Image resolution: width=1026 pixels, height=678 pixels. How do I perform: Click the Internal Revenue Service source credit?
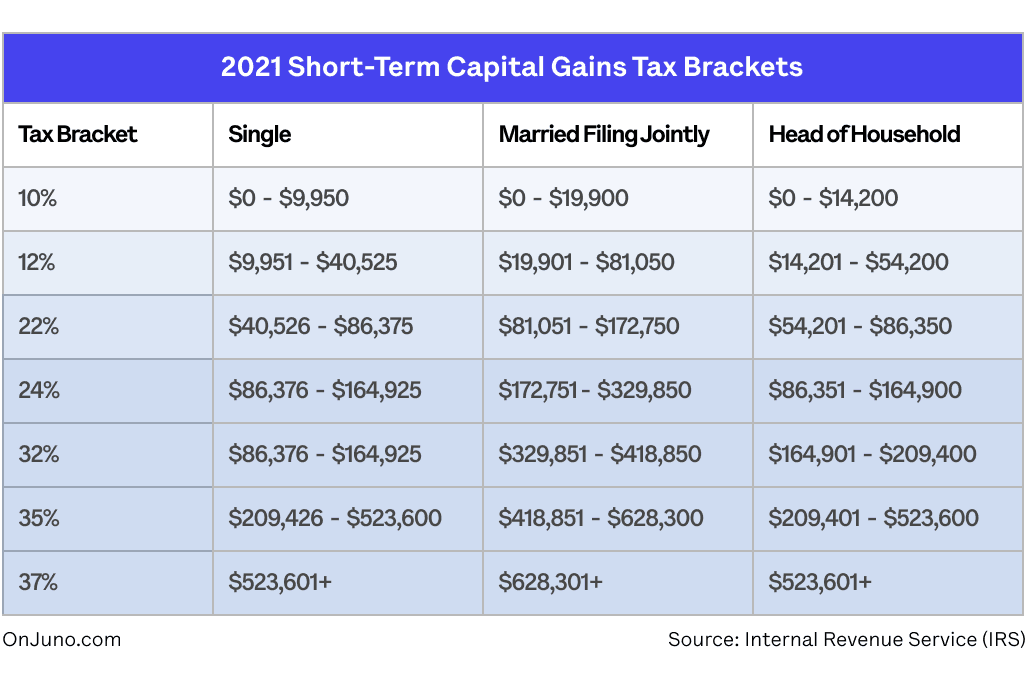coord(845,640)
